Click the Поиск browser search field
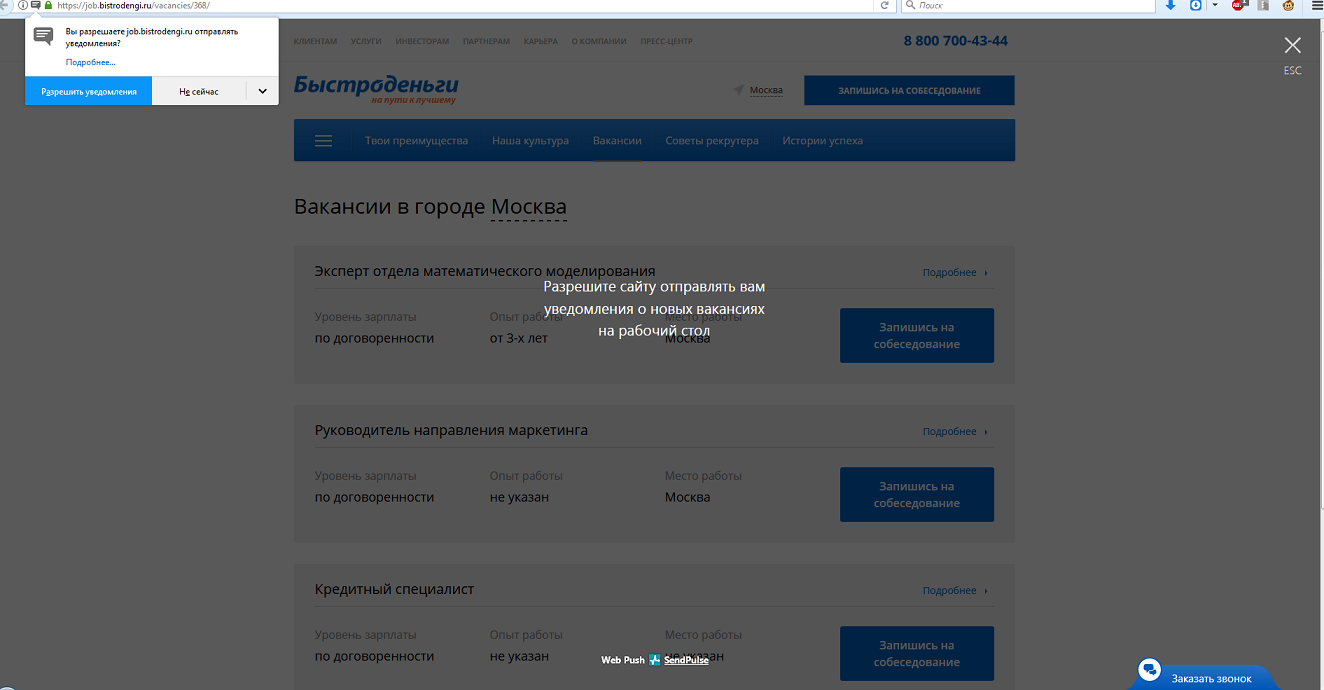 click(1027, 5)
